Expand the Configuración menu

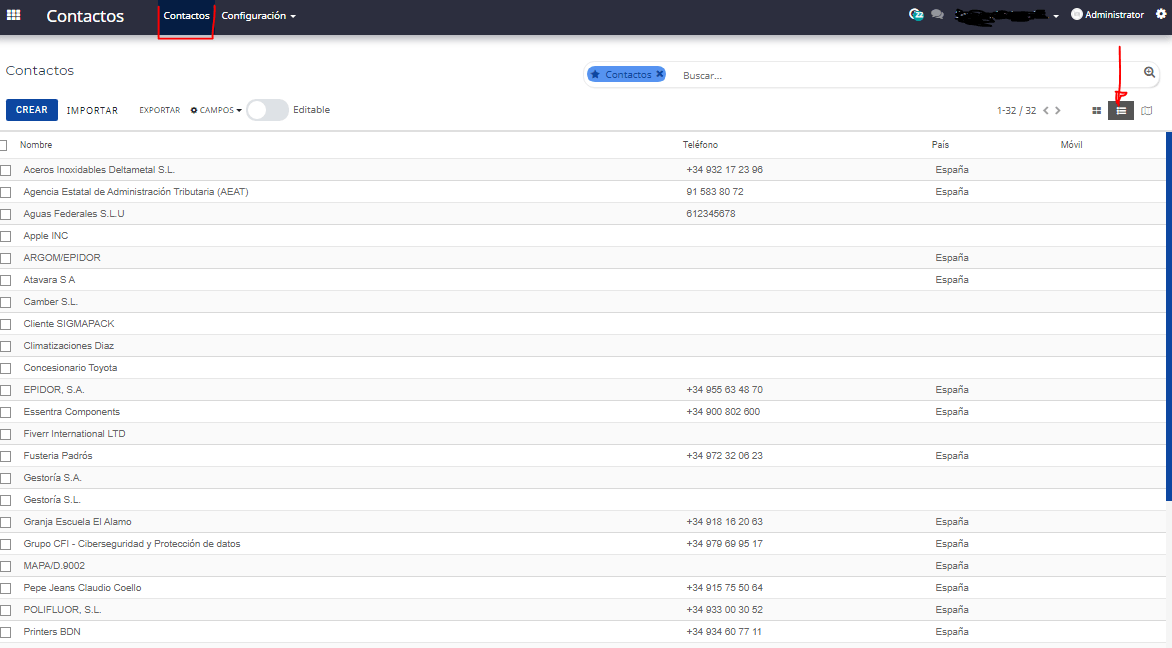tap(259, 16)
